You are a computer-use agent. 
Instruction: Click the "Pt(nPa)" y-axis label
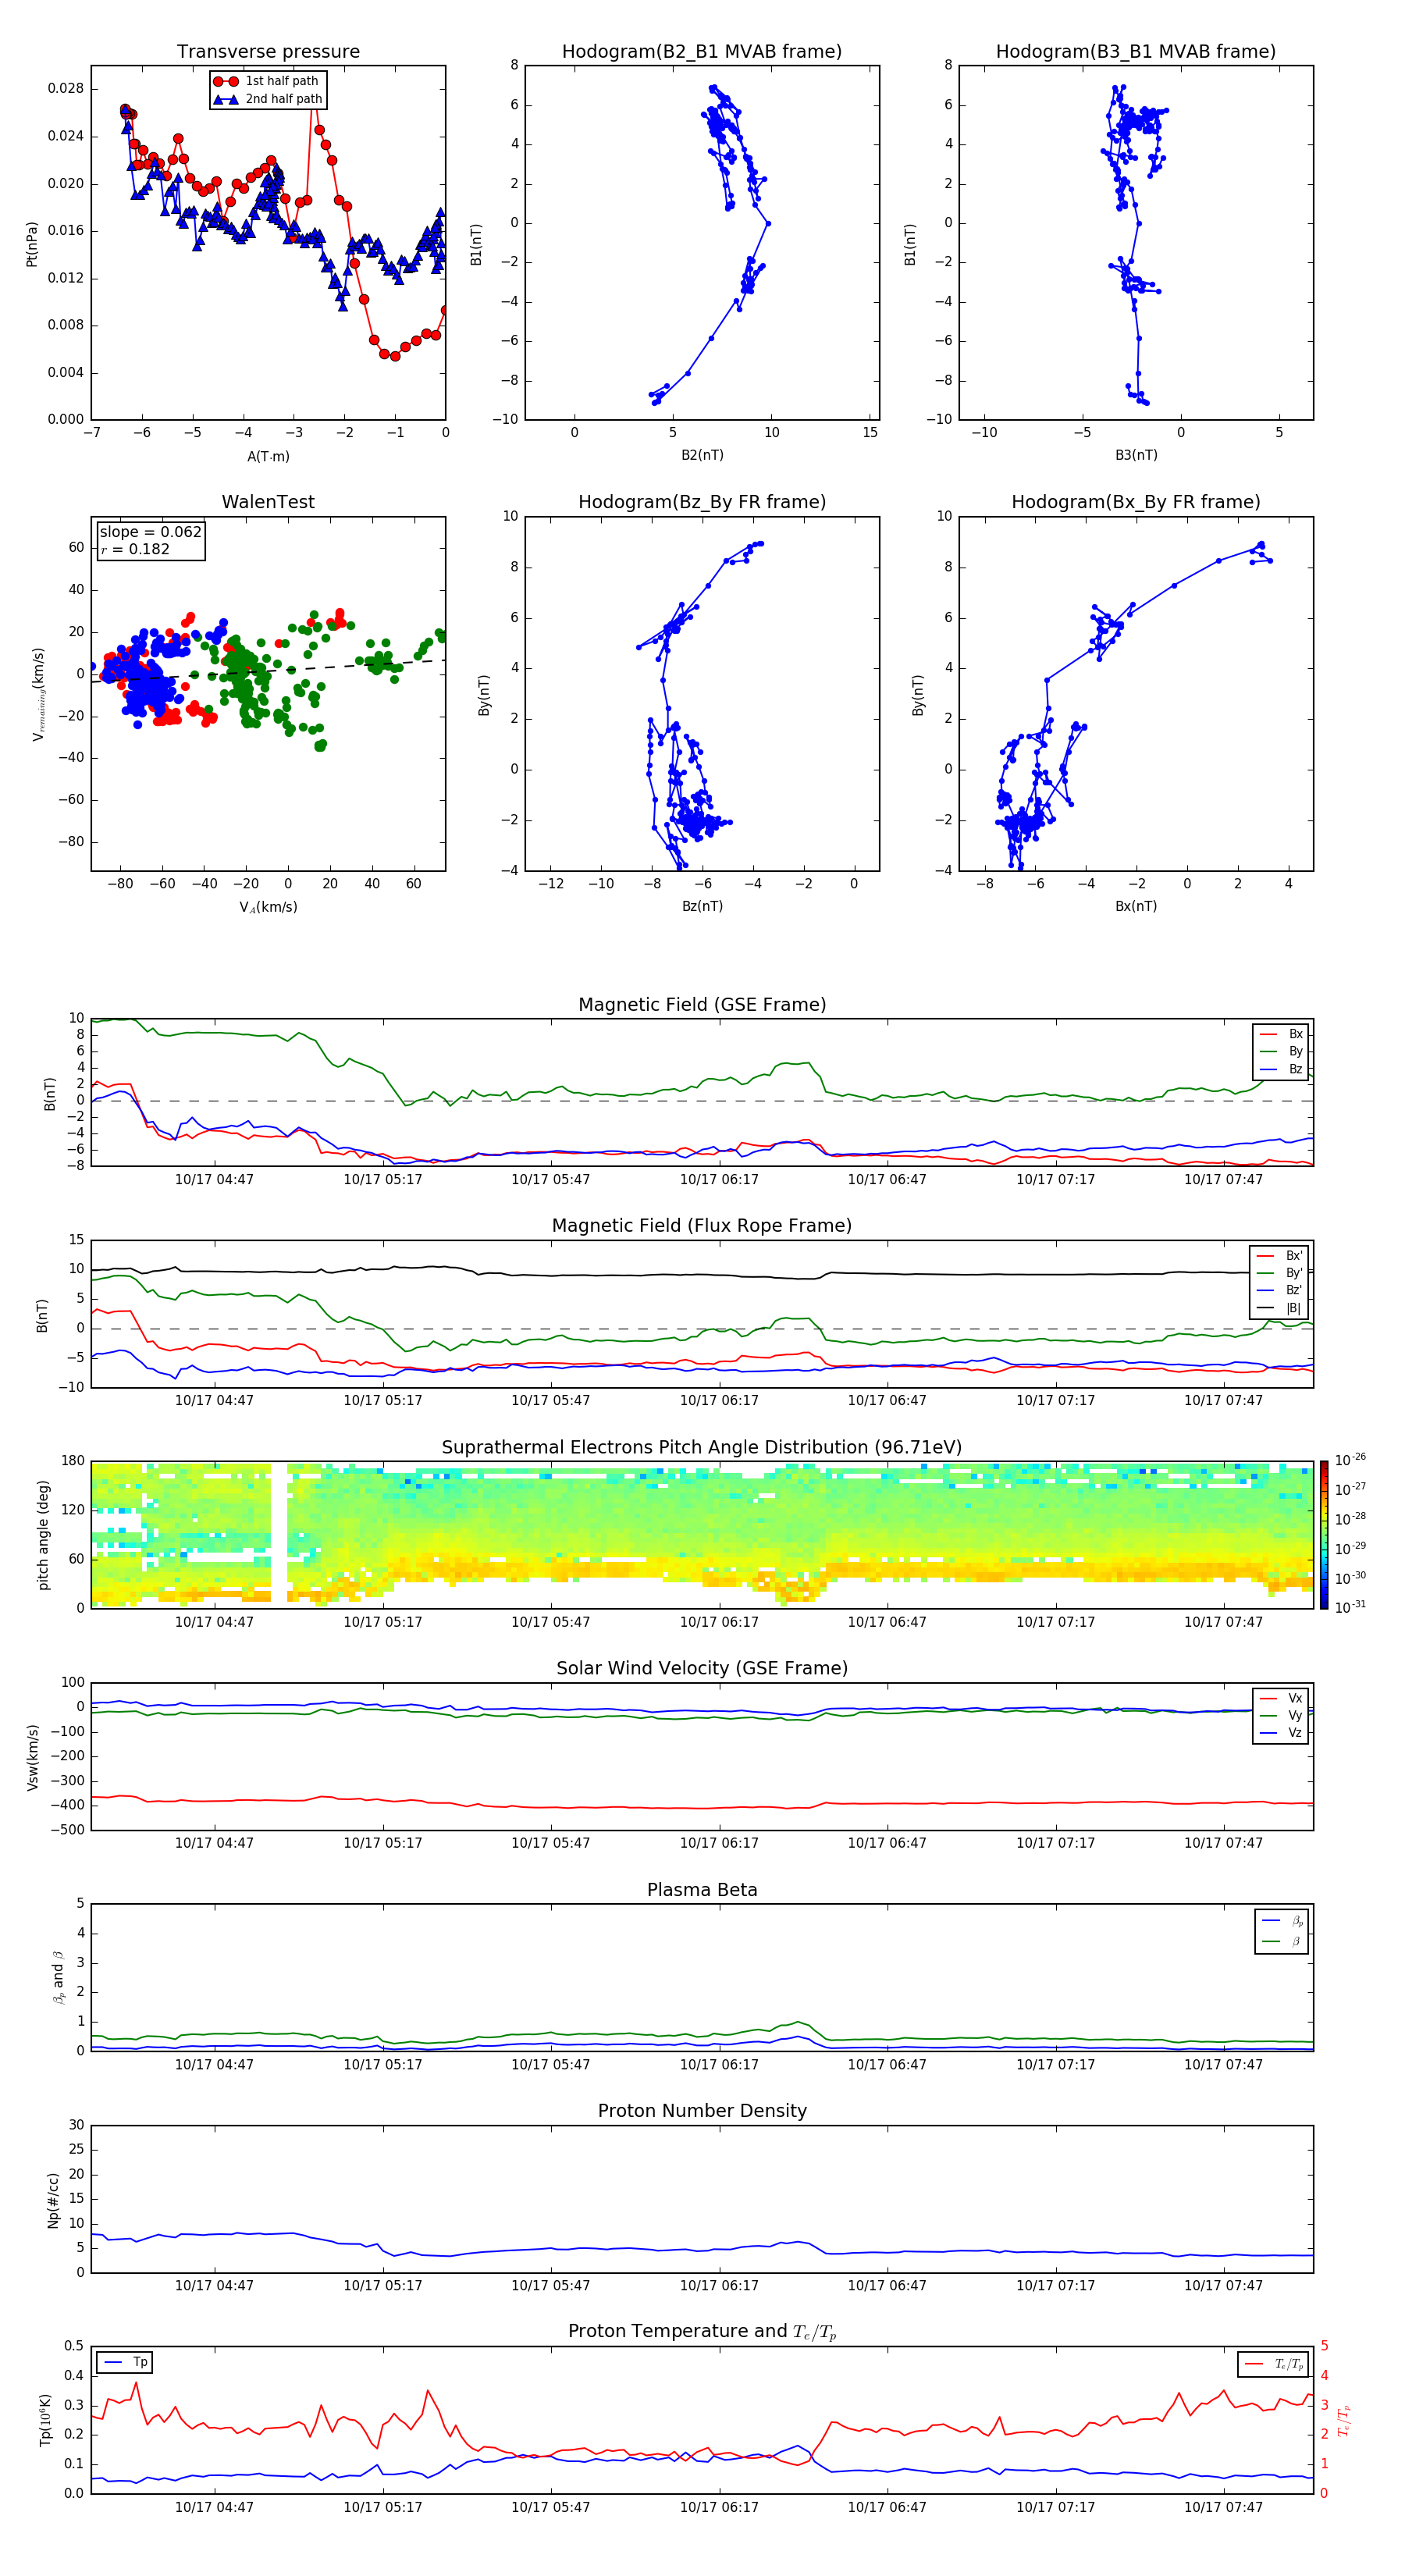pos(32,244)
